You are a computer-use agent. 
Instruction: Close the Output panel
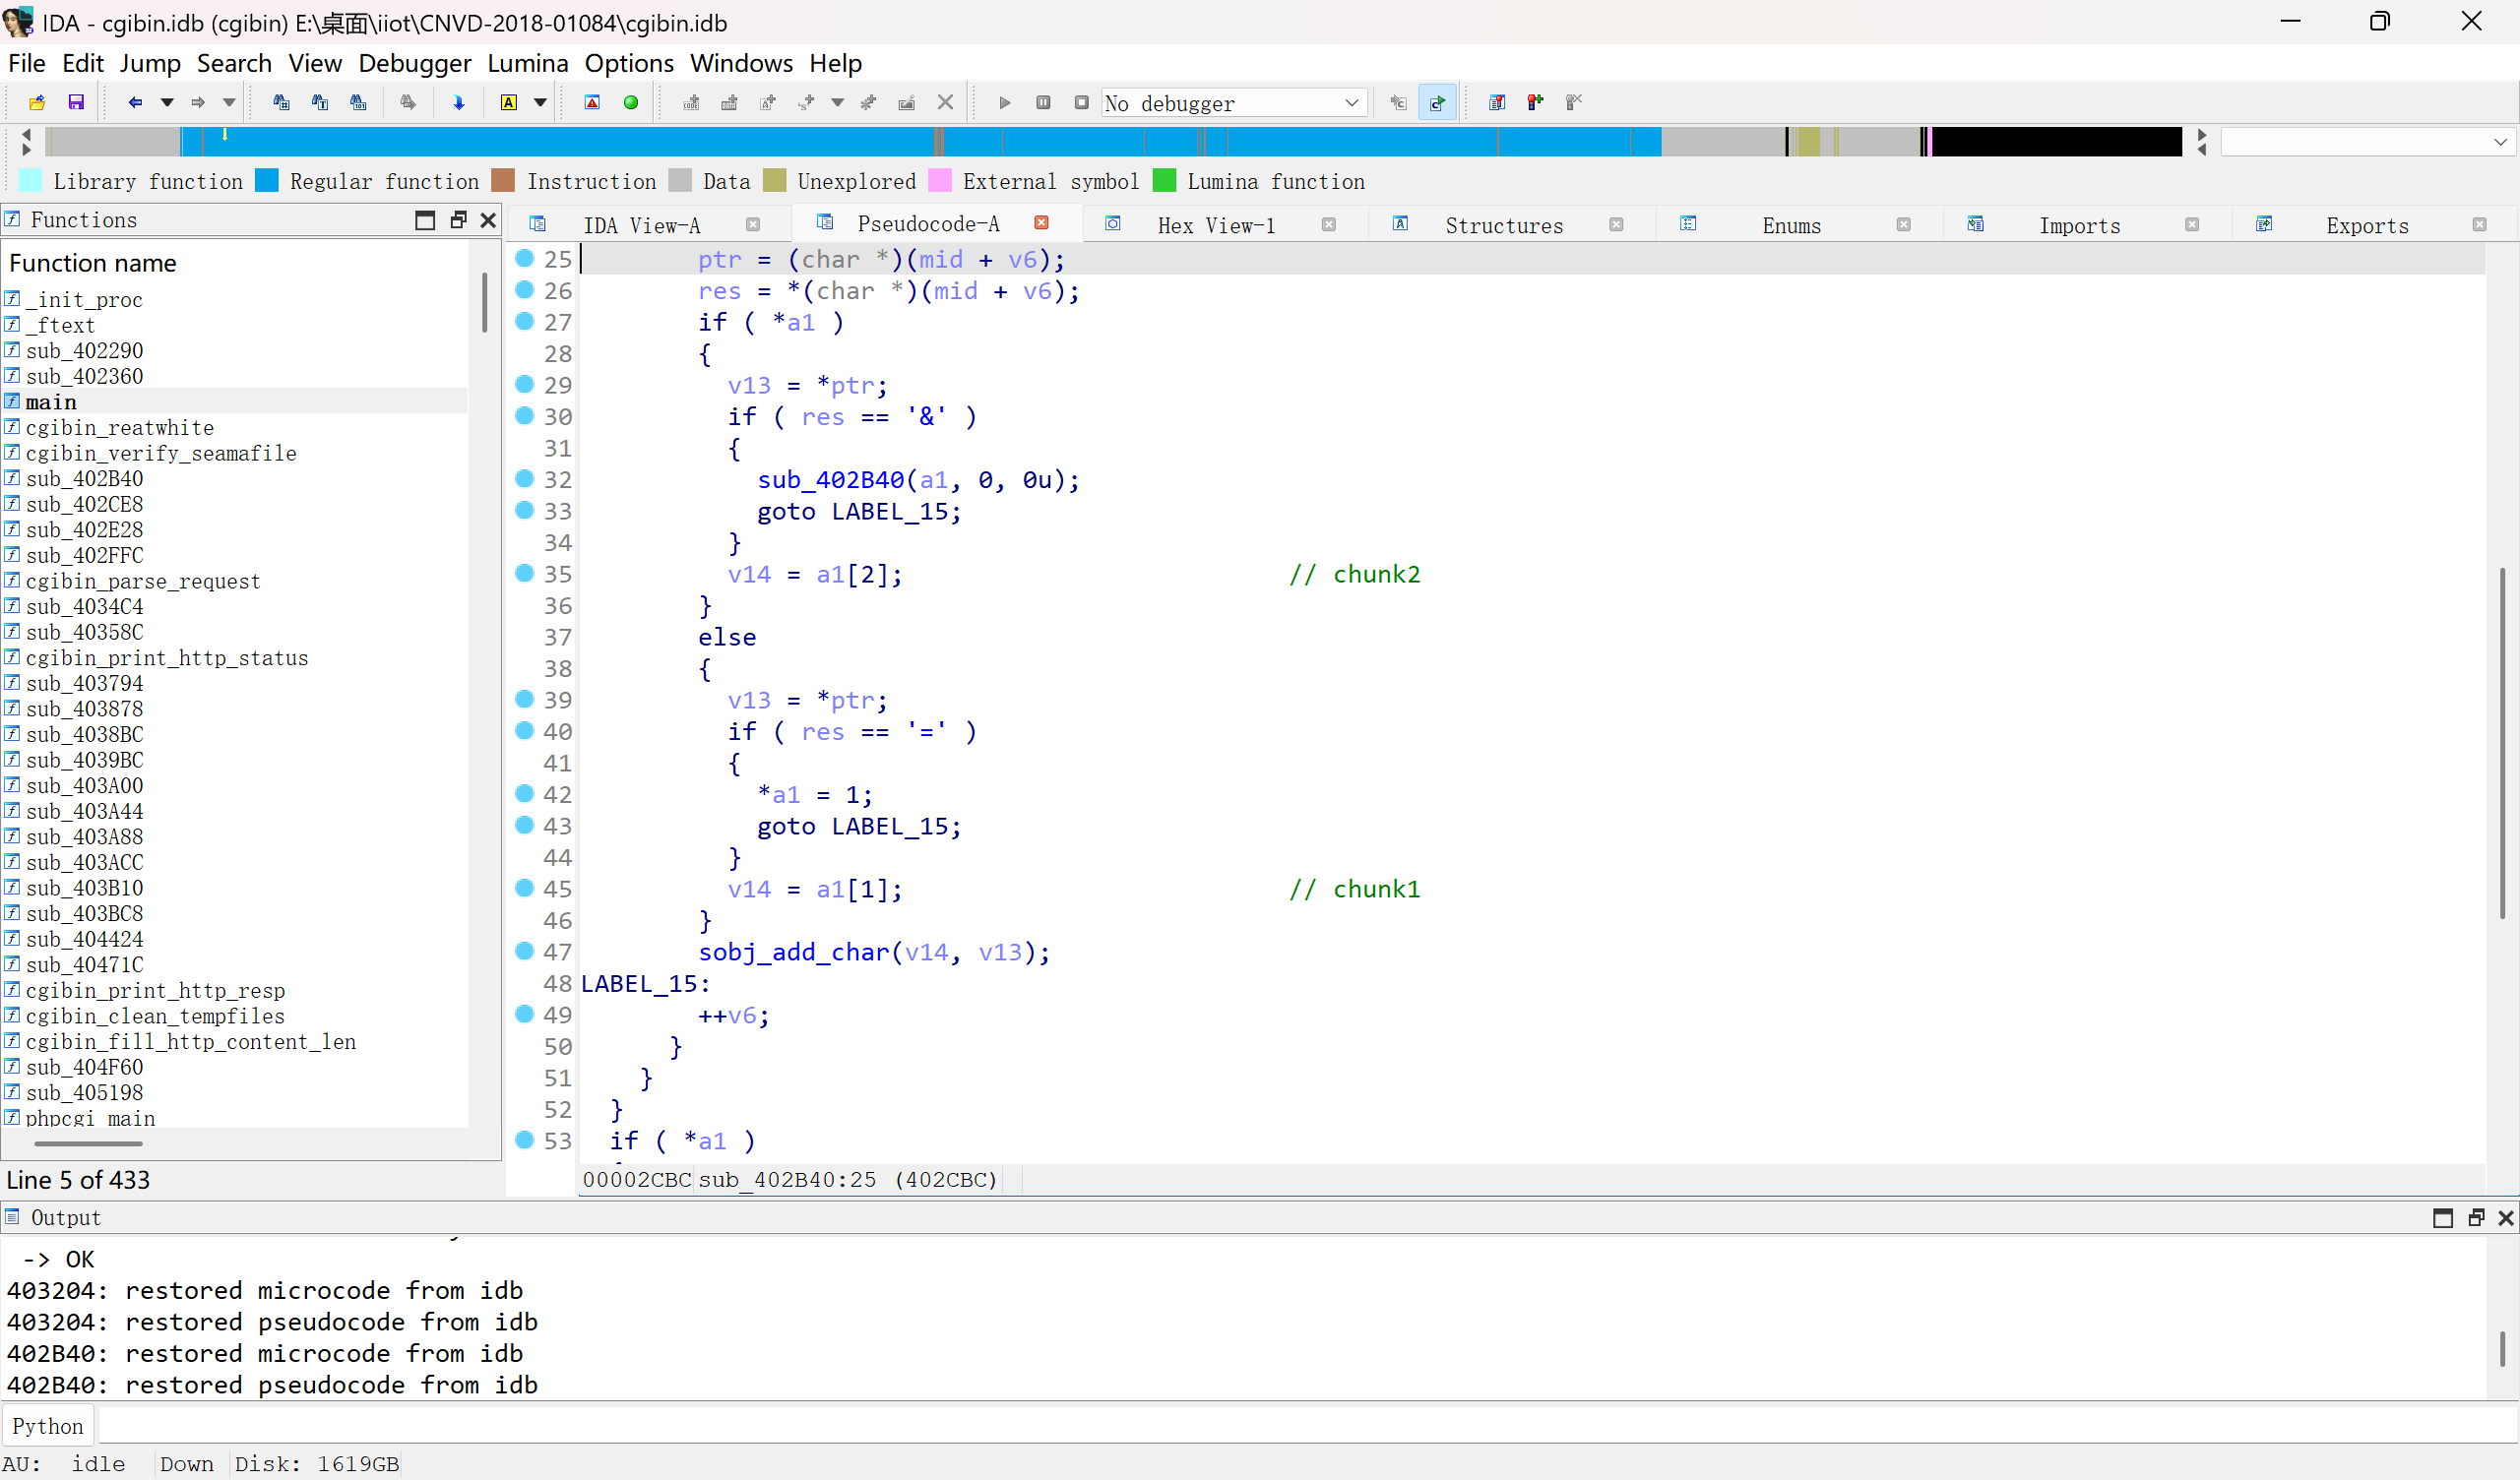tap(2506, 1218)
